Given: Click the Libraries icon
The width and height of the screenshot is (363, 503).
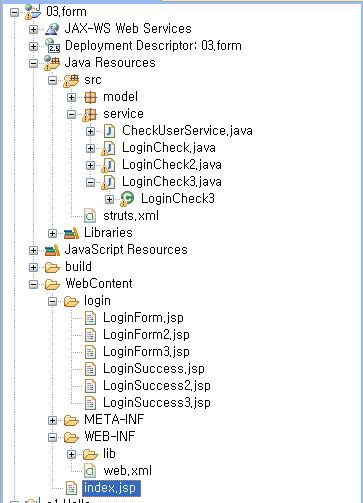Looking at the screenshot, I should click(x=71, y=233).
